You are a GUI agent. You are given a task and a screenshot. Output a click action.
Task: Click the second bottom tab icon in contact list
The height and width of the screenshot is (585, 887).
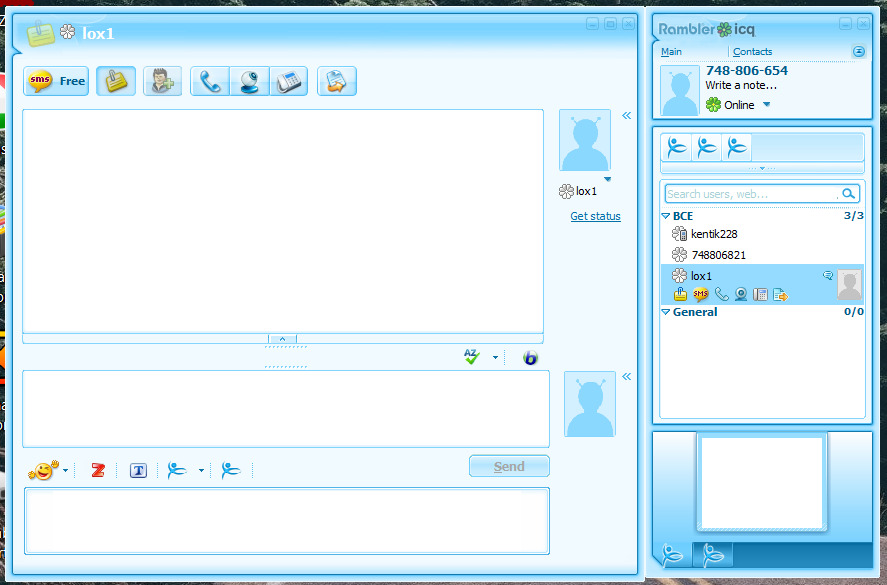pos(713,554)
